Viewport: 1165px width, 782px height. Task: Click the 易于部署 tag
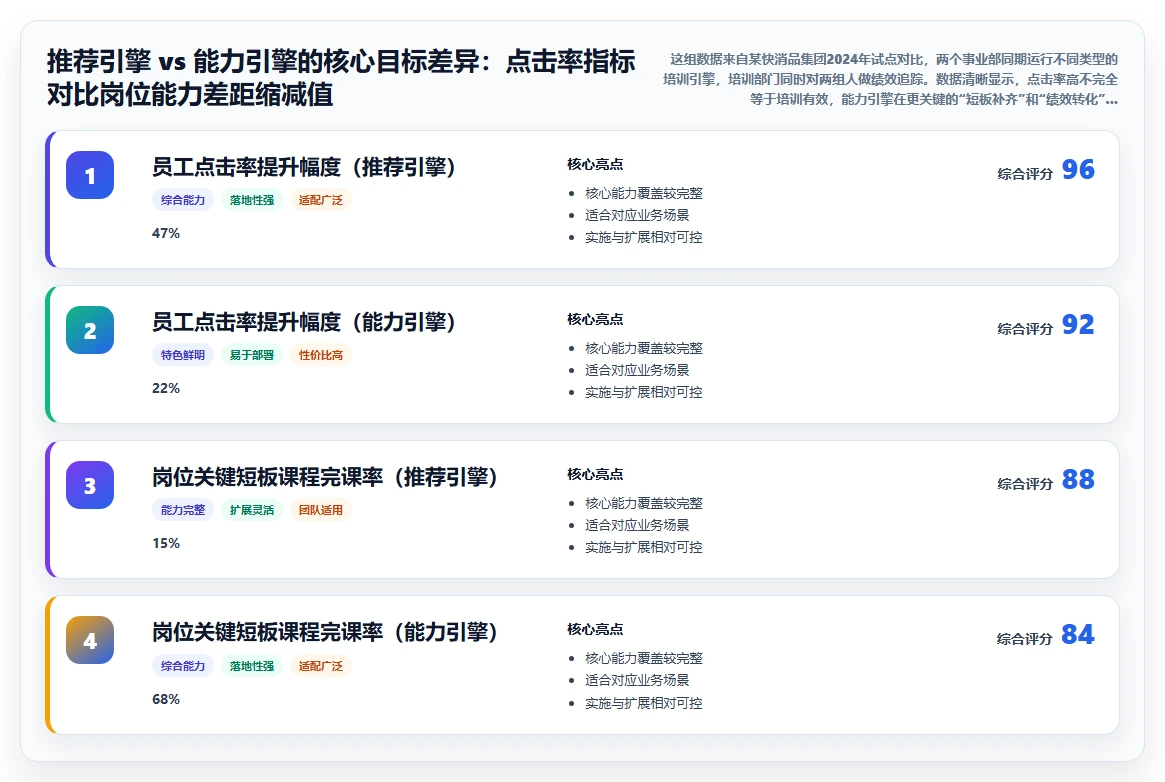(252, 355)
